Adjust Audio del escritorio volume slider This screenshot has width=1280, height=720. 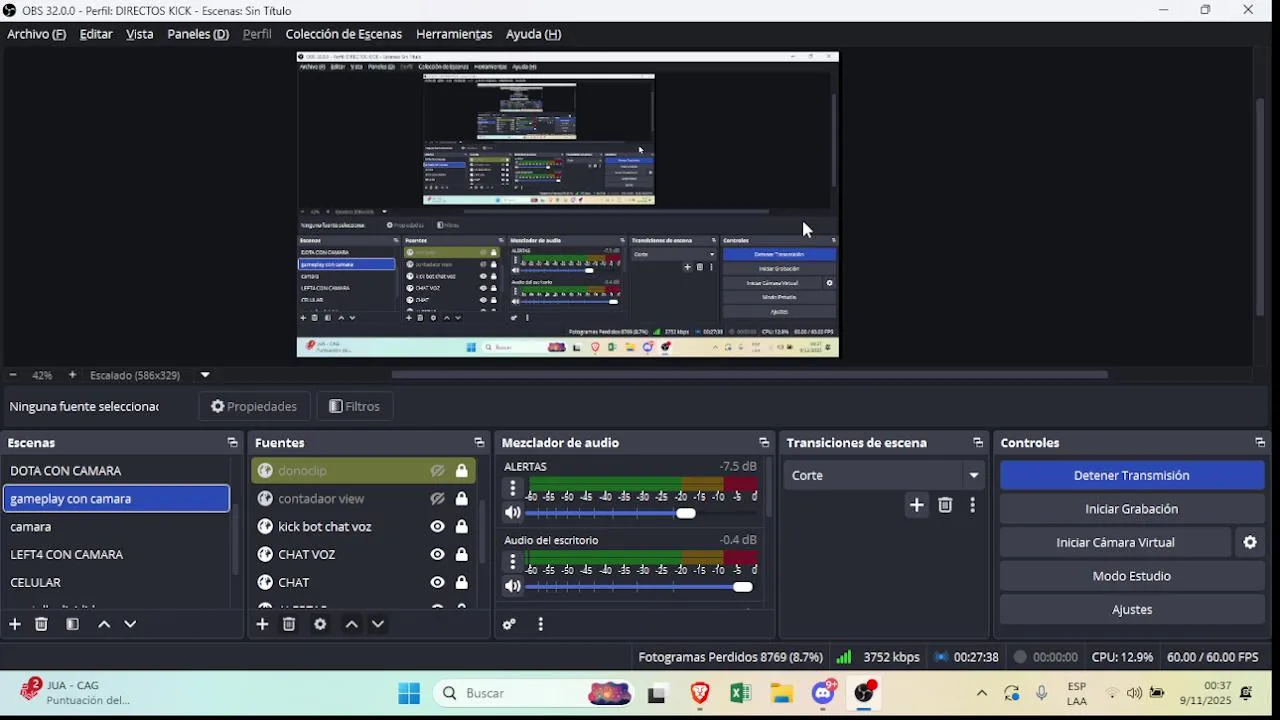640,586
